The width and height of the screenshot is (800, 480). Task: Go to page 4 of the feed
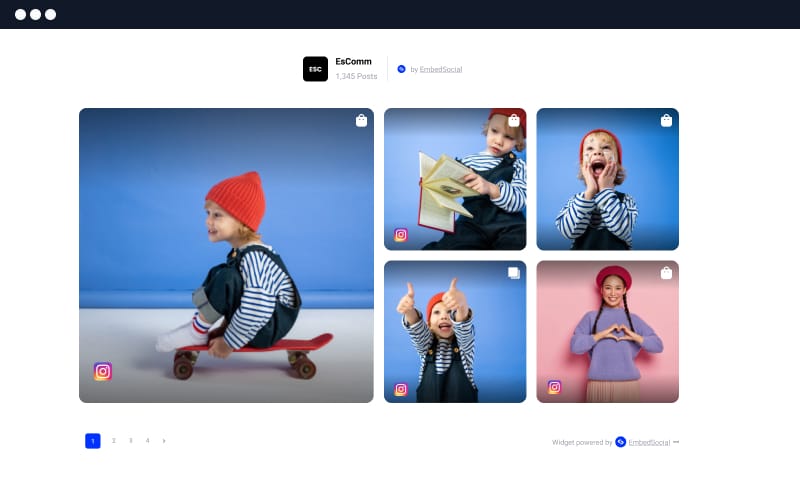[147, 441]
